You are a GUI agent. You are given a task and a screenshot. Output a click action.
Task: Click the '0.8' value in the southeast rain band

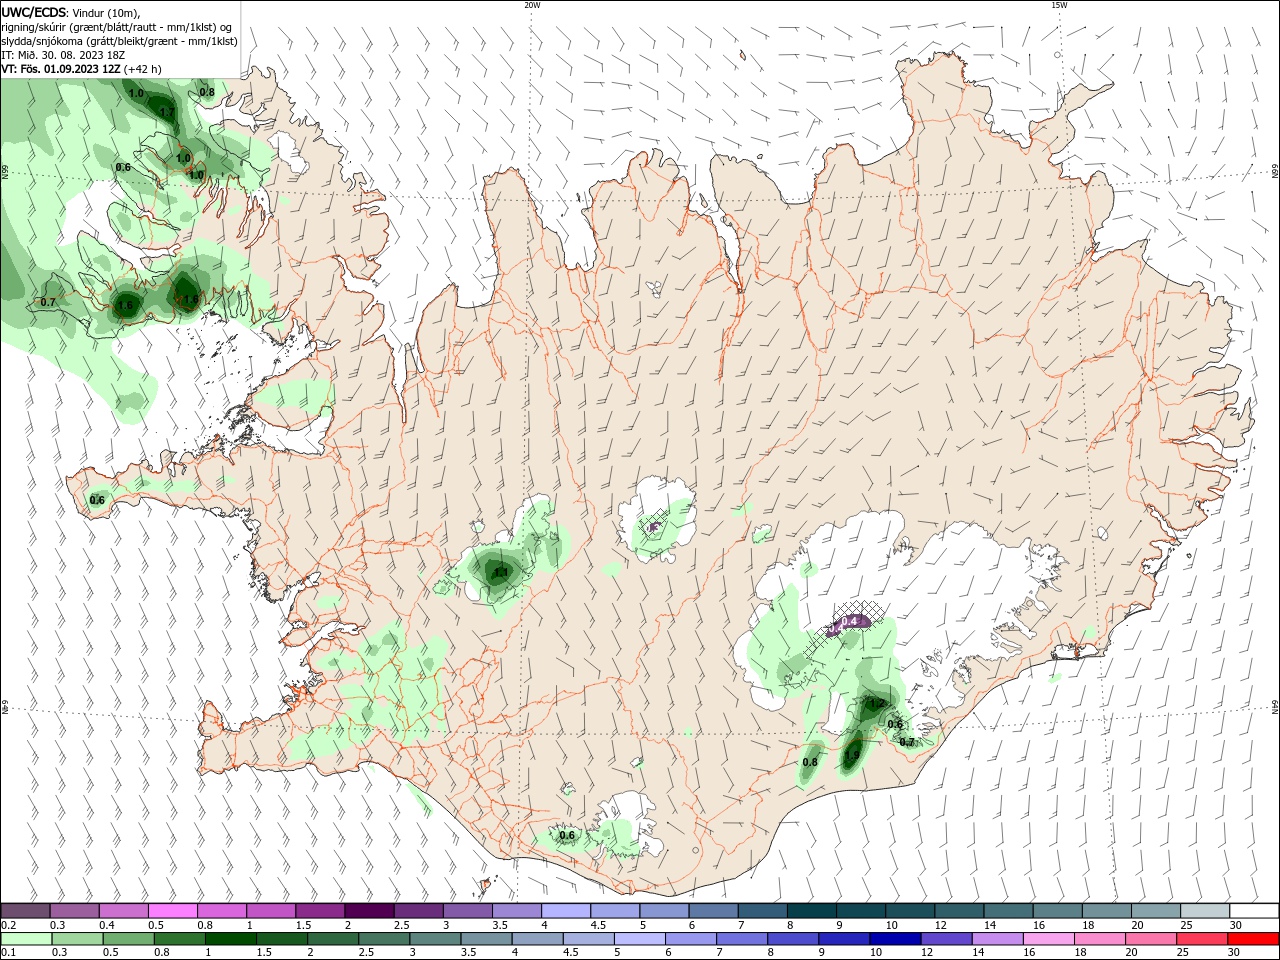click(810, 762)
